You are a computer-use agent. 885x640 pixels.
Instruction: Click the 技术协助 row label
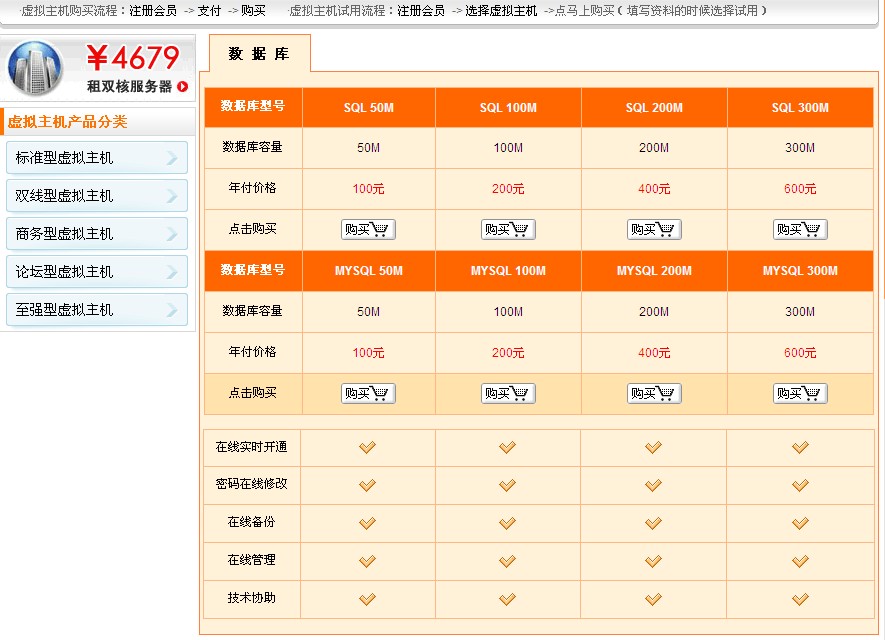point(252,598)
